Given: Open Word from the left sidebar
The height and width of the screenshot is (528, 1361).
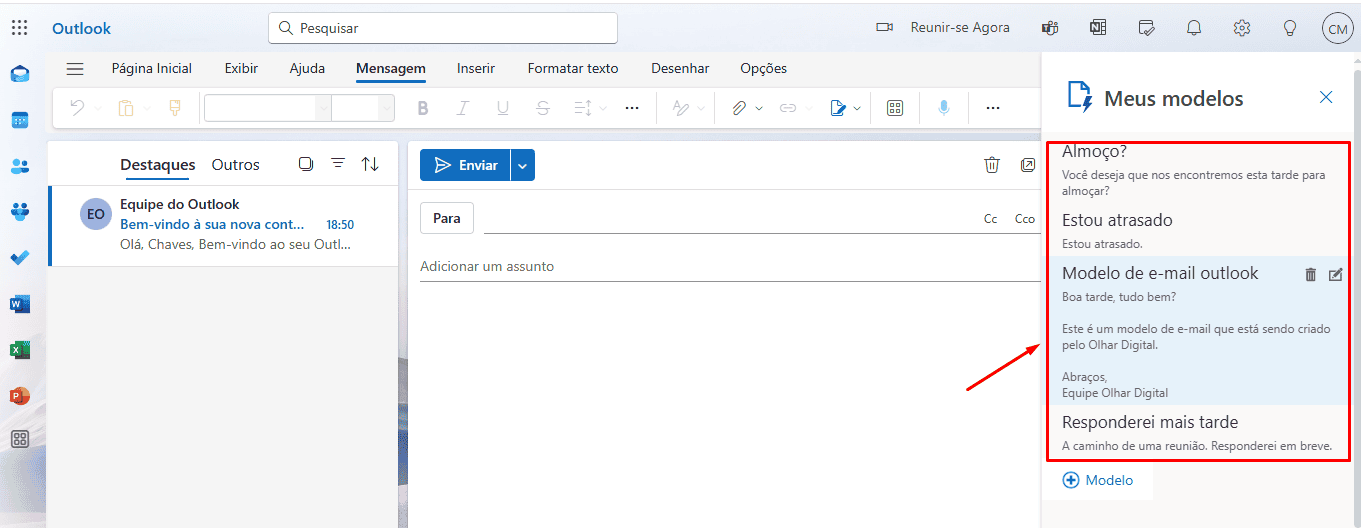Looking at the screenshot, I should click(x=20, y=303).
